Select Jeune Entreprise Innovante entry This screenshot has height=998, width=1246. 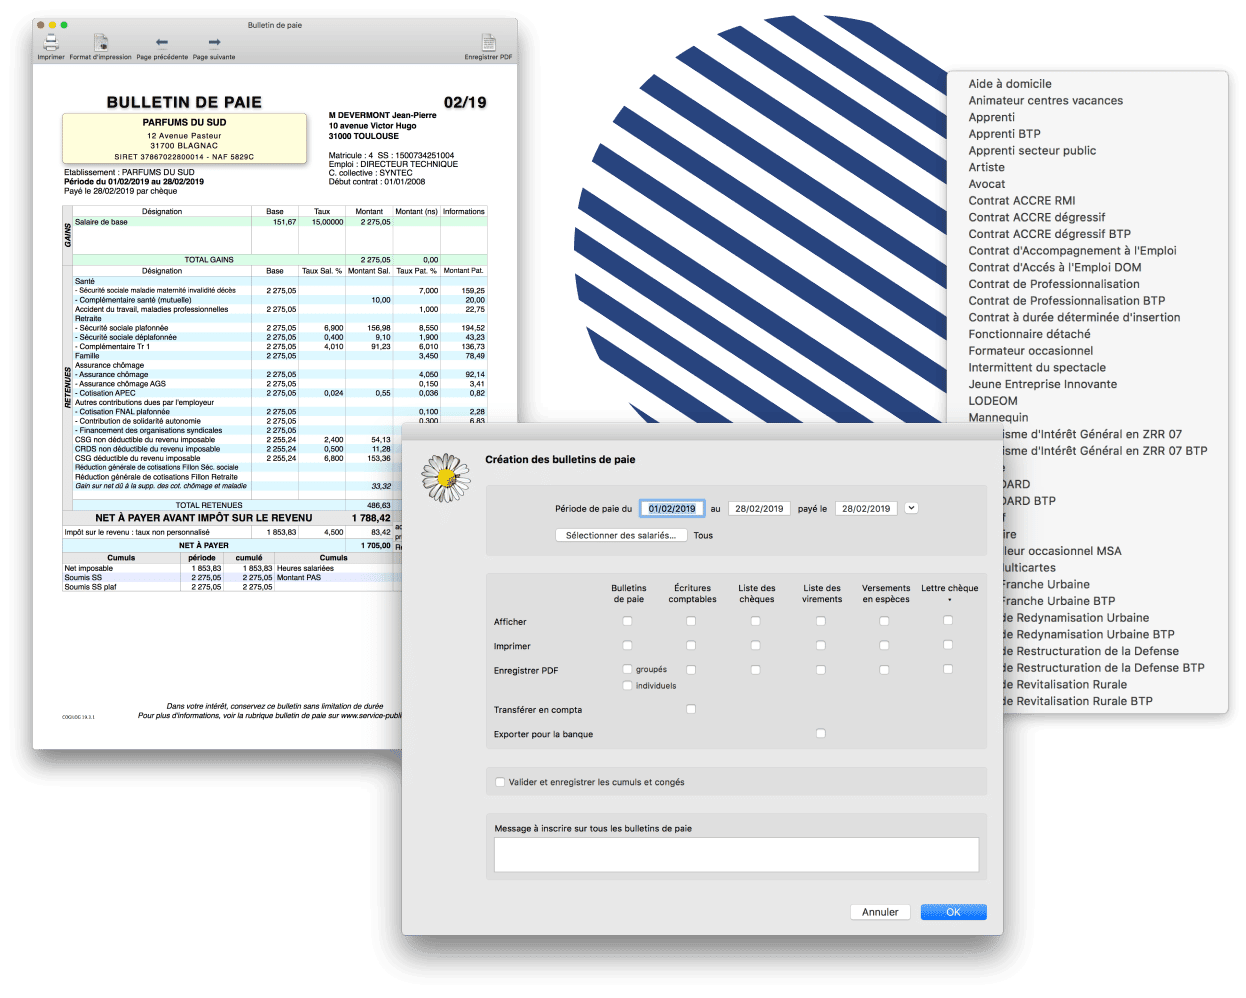coord(1042,384)
